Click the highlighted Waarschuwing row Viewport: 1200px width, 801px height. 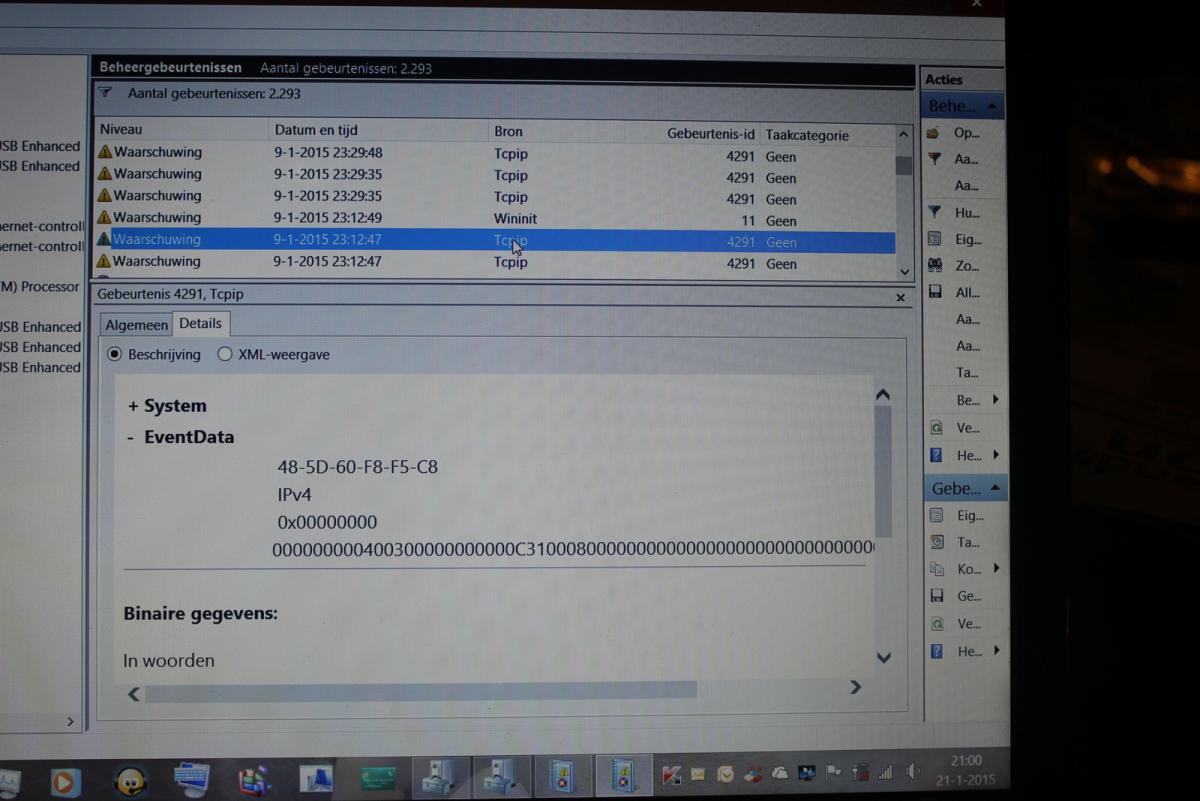495,241
